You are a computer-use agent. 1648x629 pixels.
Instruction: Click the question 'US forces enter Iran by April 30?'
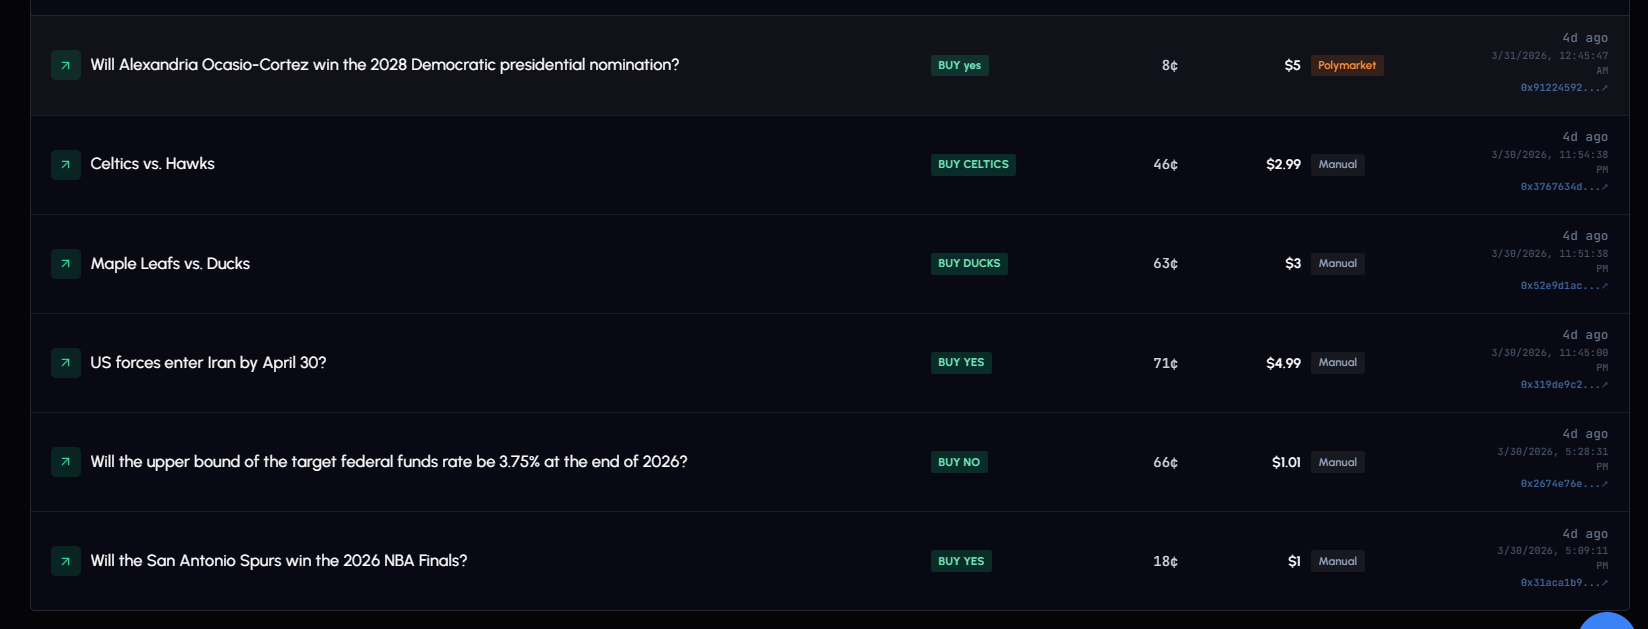[207, 362]
